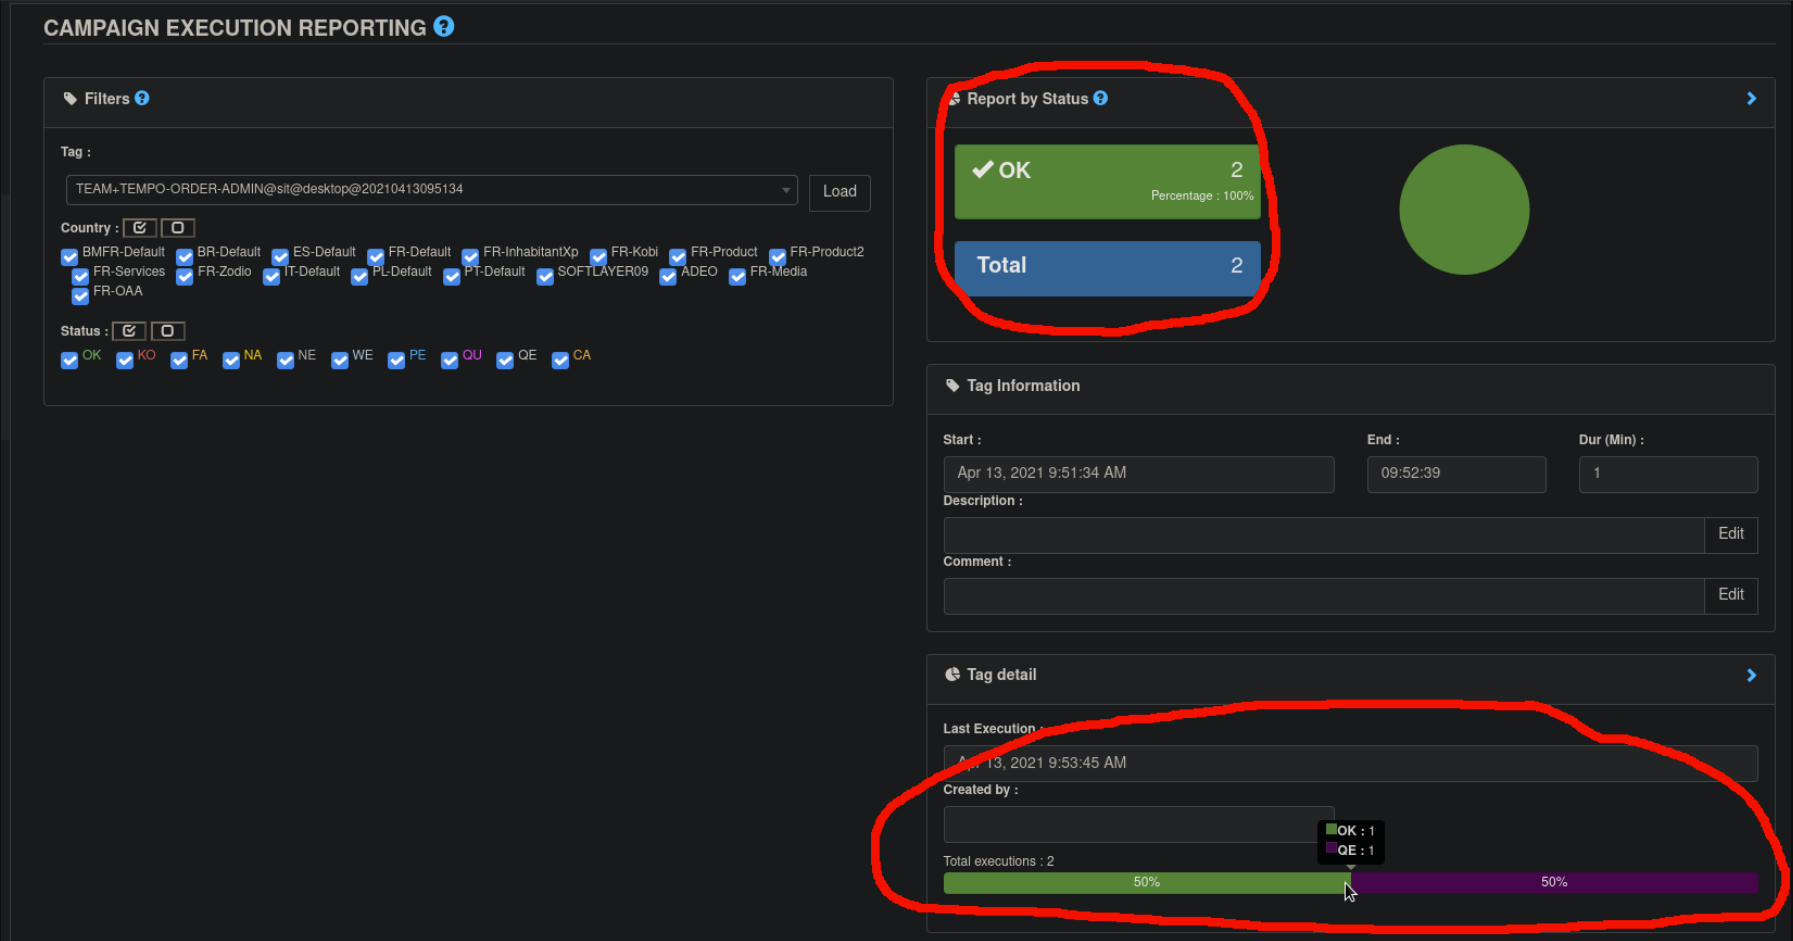This screenshot has width=1793, height=941.
Task: Open the Tag selection dropdown
Action: click(431, 190)
